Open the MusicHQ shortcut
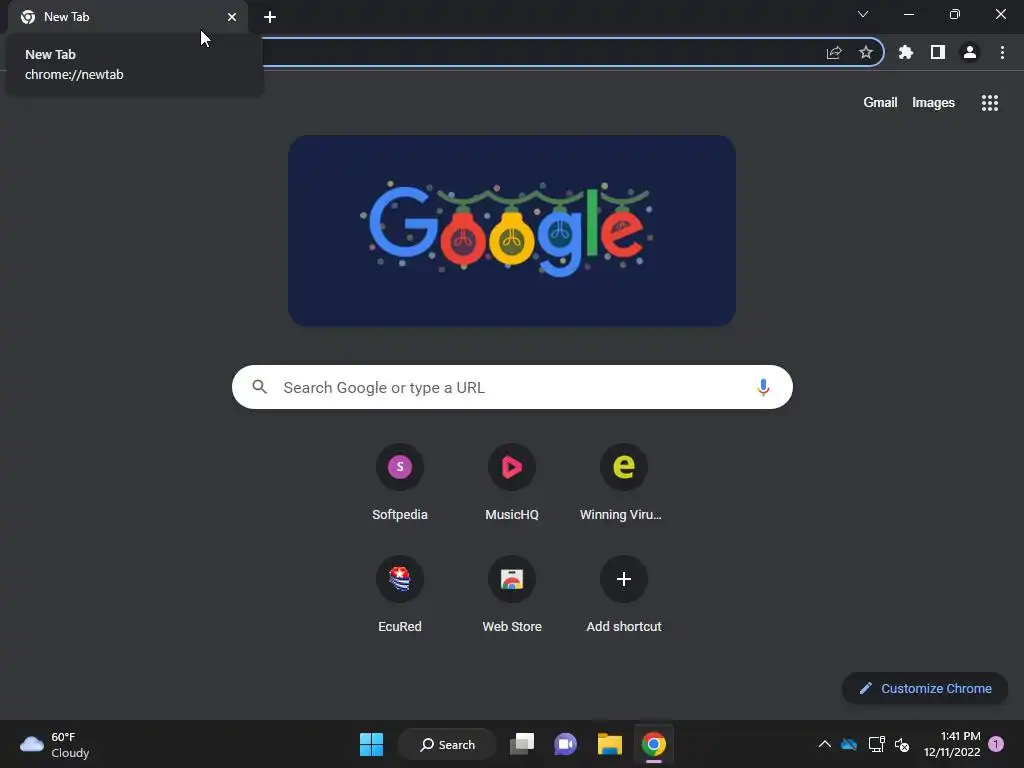This screenshot has width=1024, height=768. [x=512, y=482]
